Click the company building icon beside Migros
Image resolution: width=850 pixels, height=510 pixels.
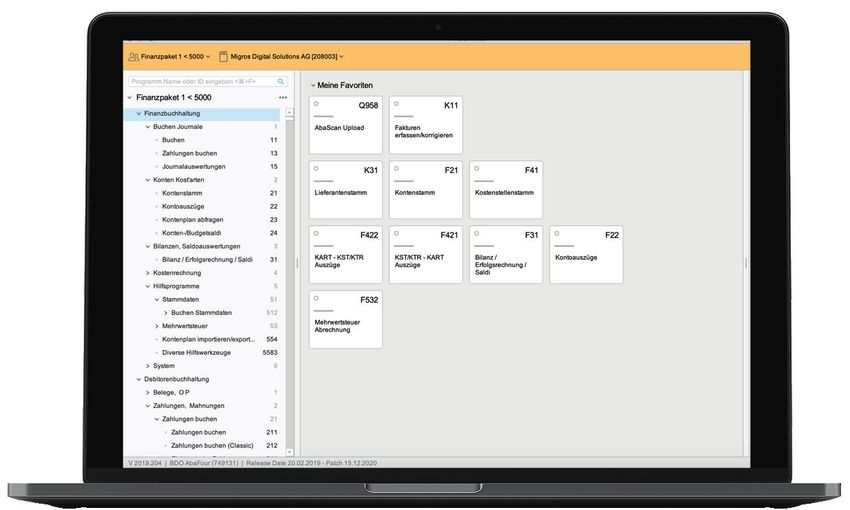(x=223, y=57)
